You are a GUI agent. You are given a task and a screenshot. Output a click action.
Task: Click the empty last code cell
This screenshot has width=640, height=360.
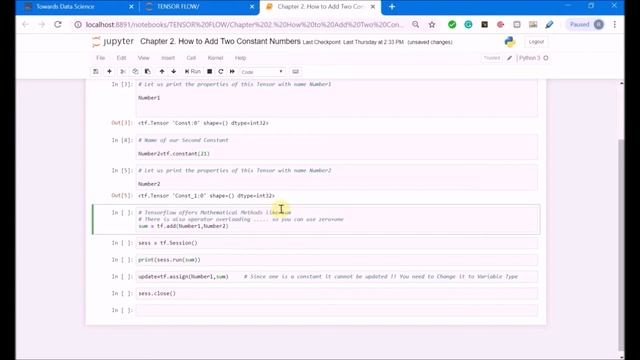(x=337, y=310)
